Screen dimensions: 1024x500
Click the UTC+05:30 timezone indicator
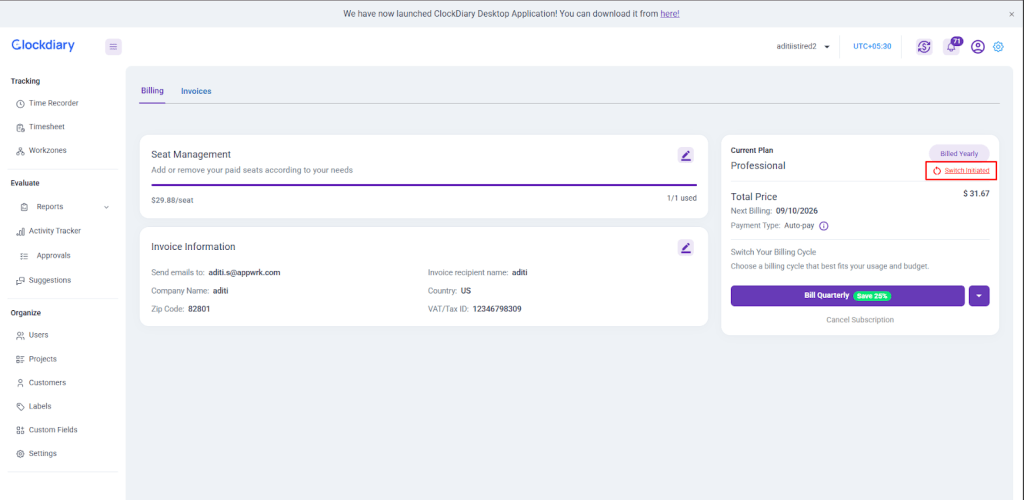[872, 46]
